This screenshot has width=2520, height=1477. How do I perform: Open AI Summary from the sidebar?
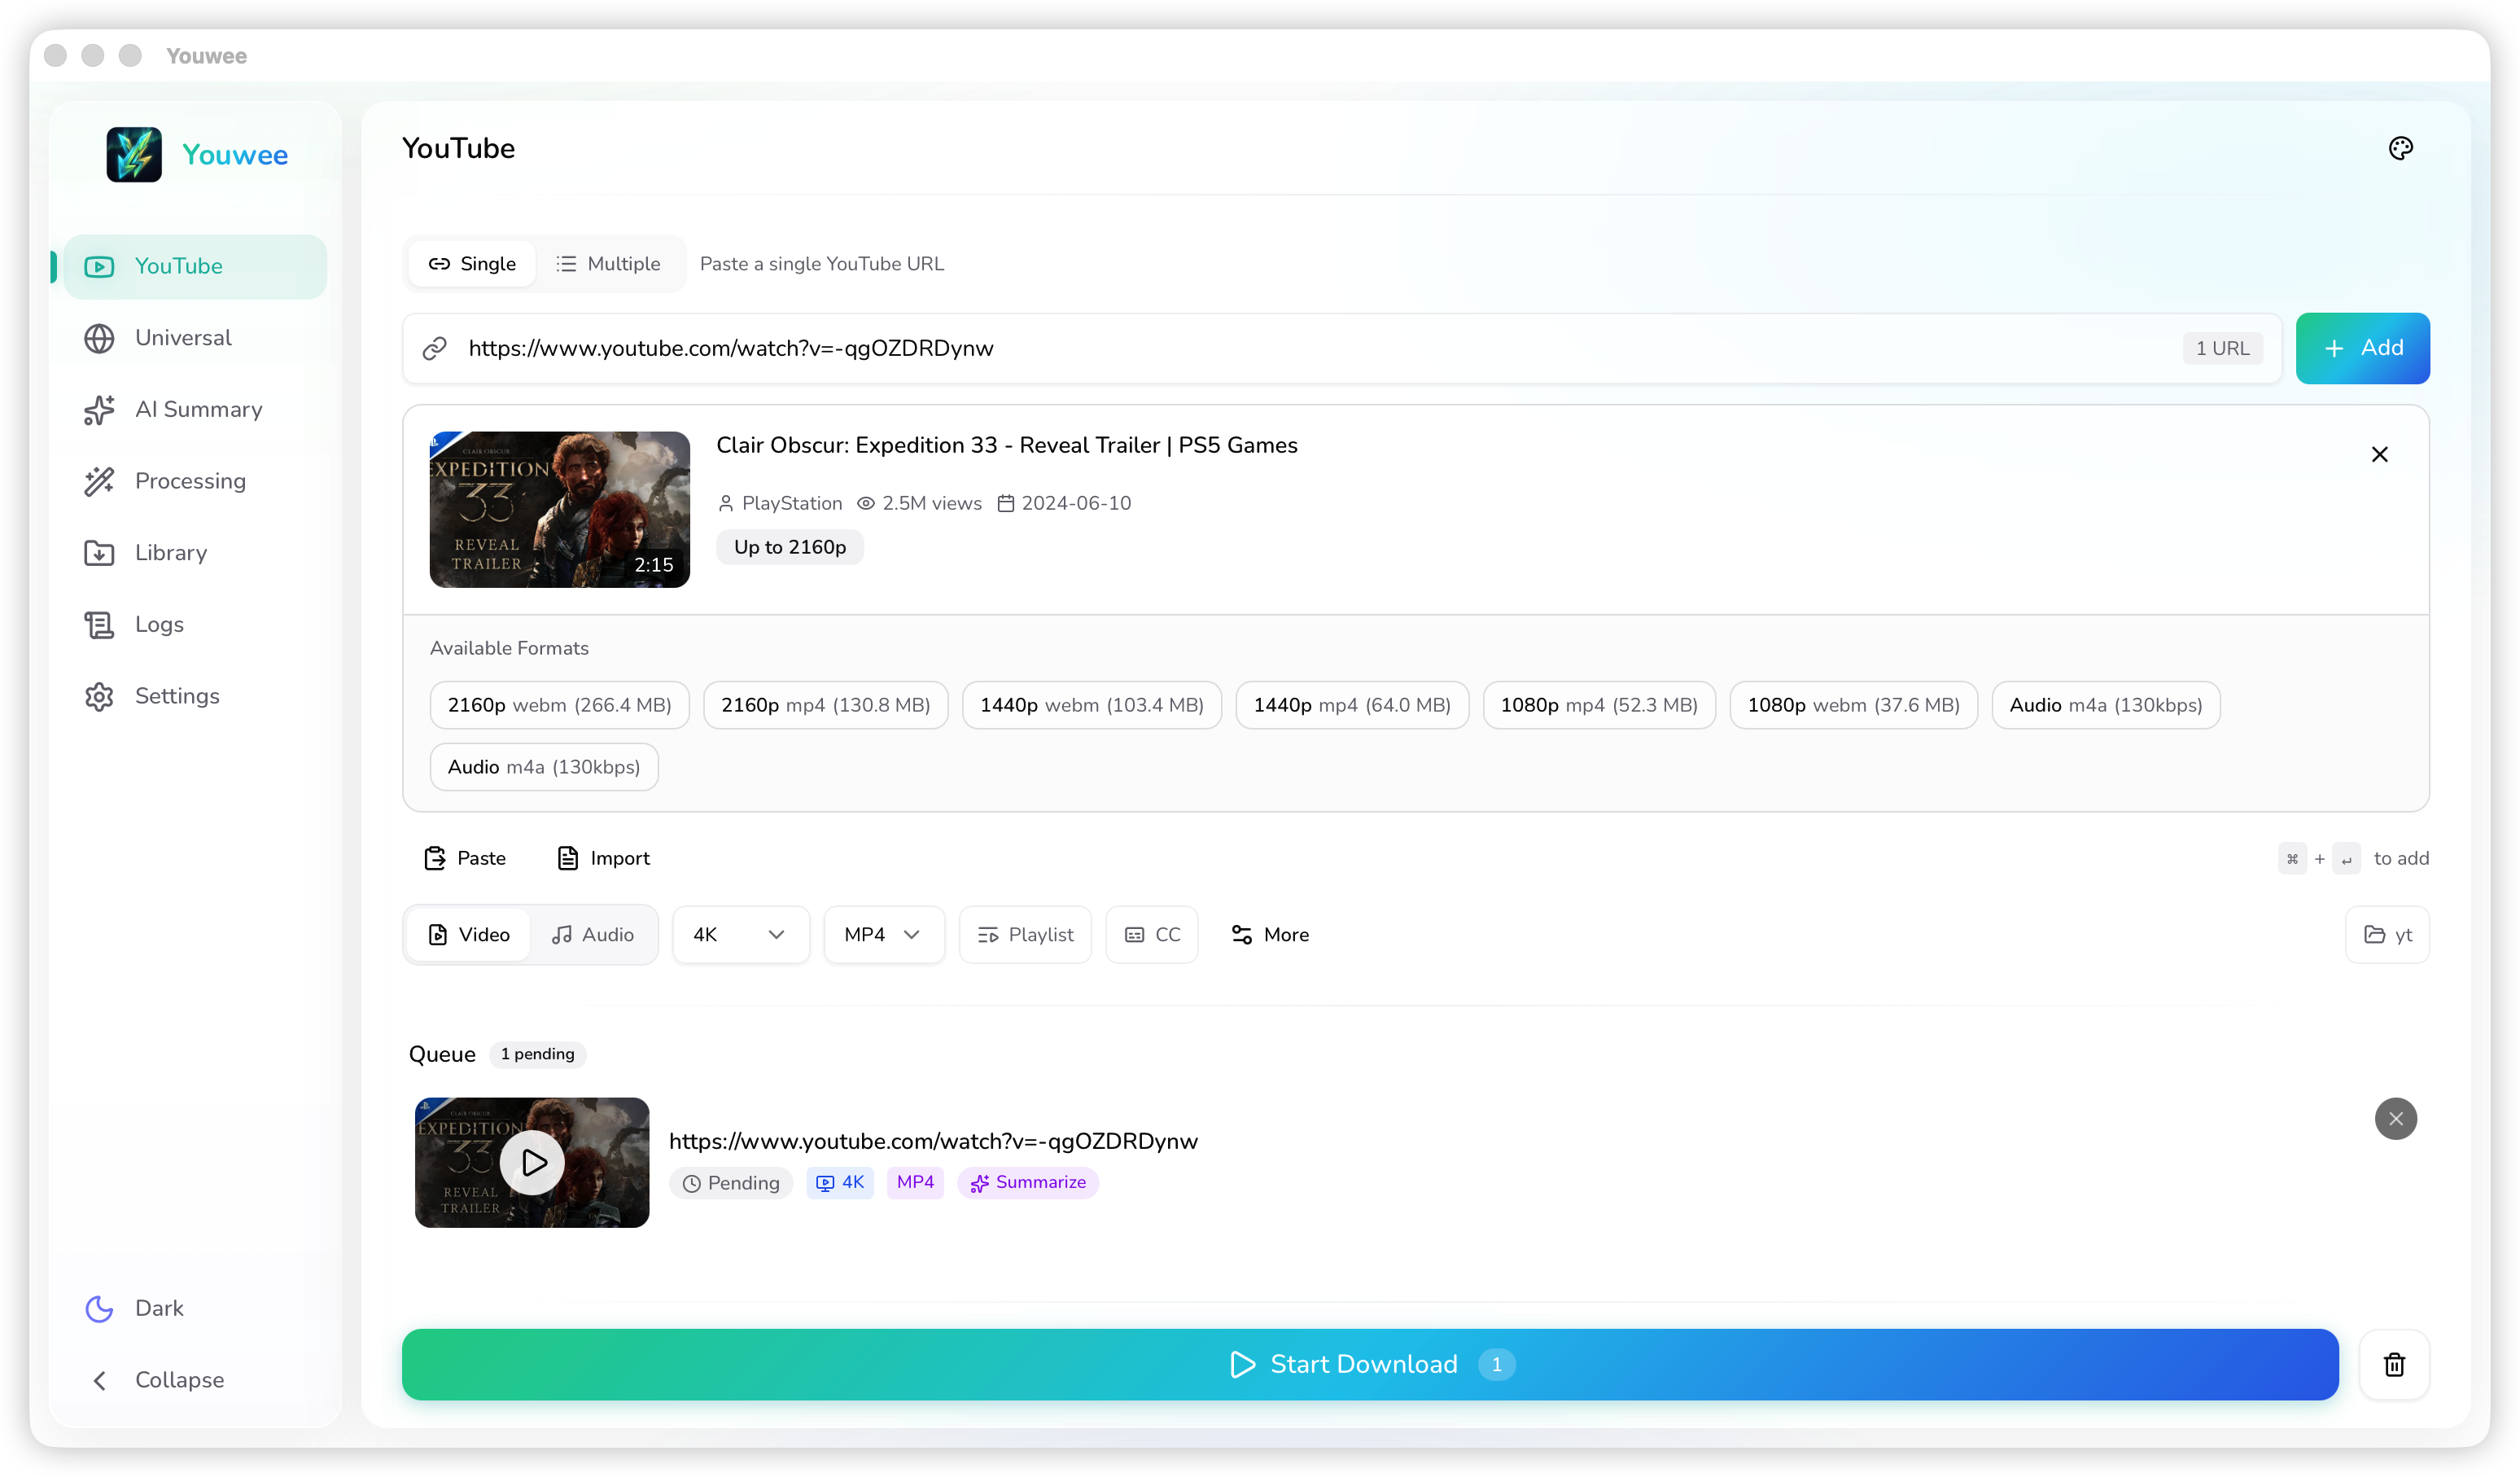click(x=196, y=409)
